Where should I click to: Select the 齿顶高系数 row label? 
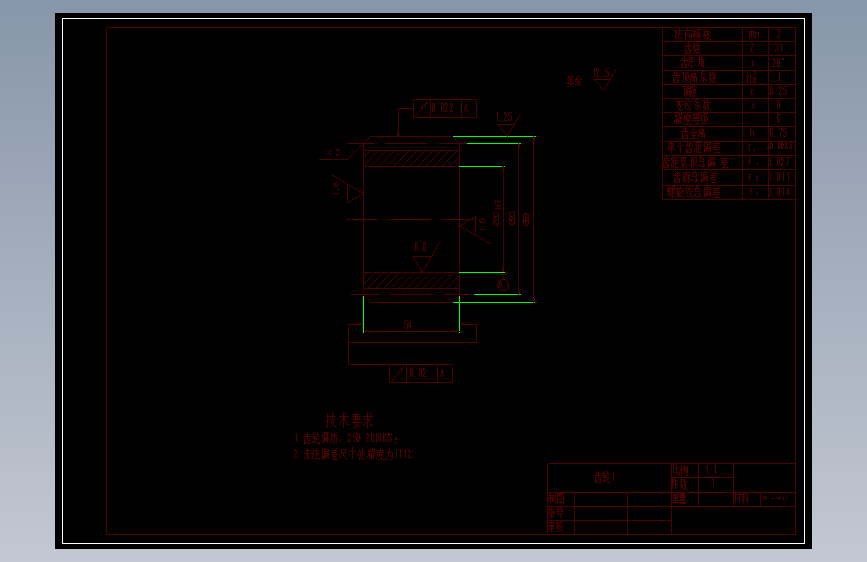point(694,77)
